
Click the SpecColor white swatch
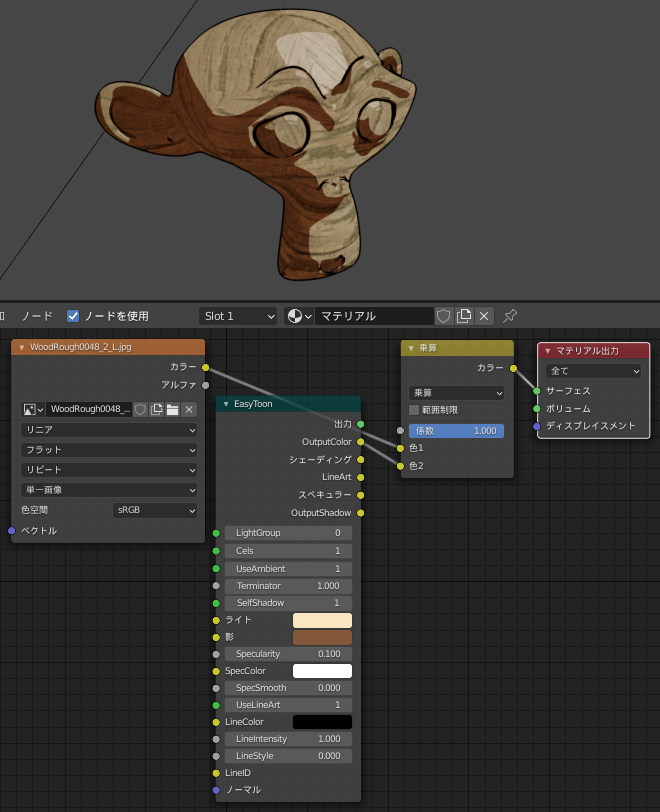322,671
